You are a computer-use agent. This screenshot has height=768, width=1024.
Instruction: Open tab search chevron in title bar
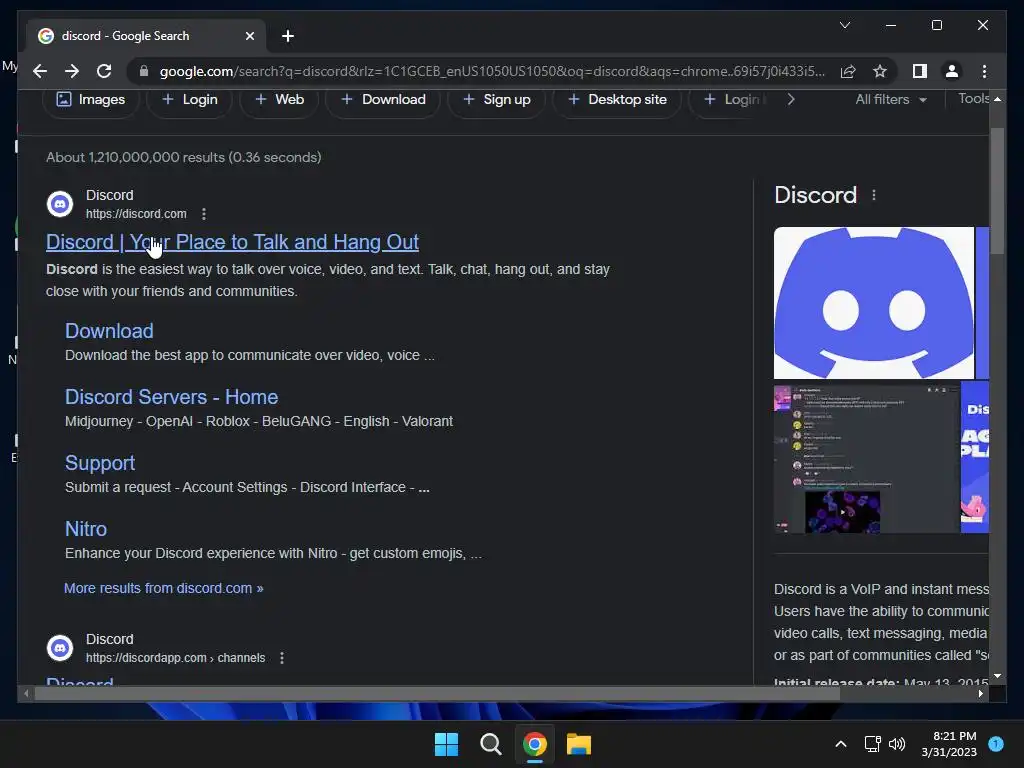tap(844, 25)
